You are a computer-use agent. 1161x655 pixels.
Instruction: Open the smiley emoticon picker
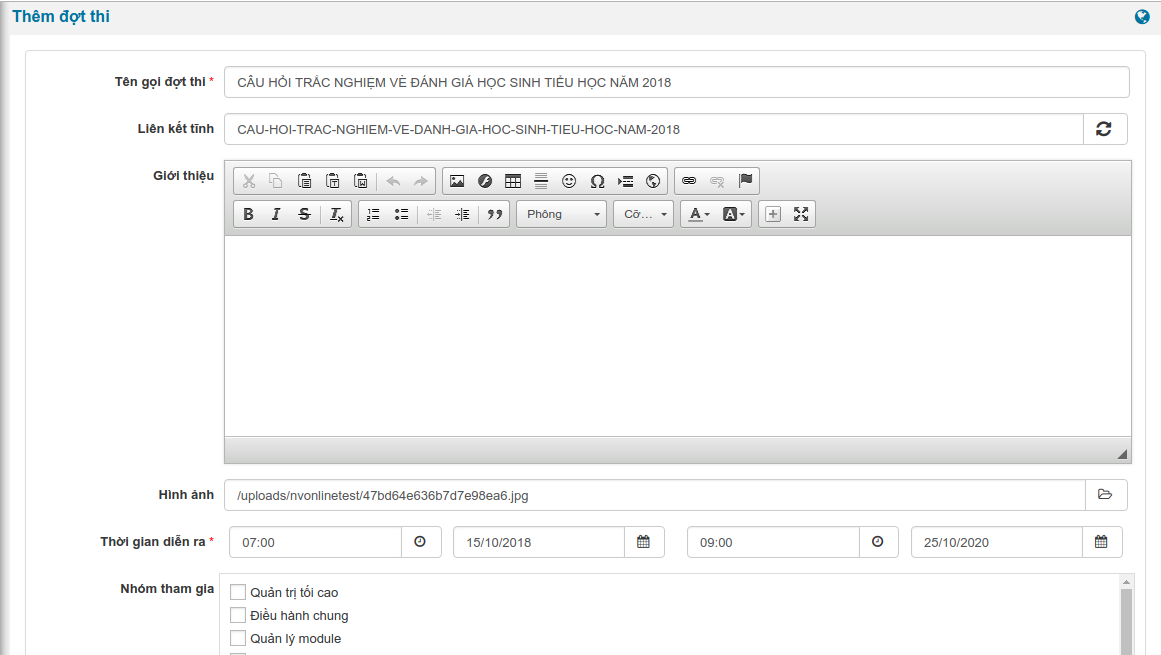[x=569, y=181]
